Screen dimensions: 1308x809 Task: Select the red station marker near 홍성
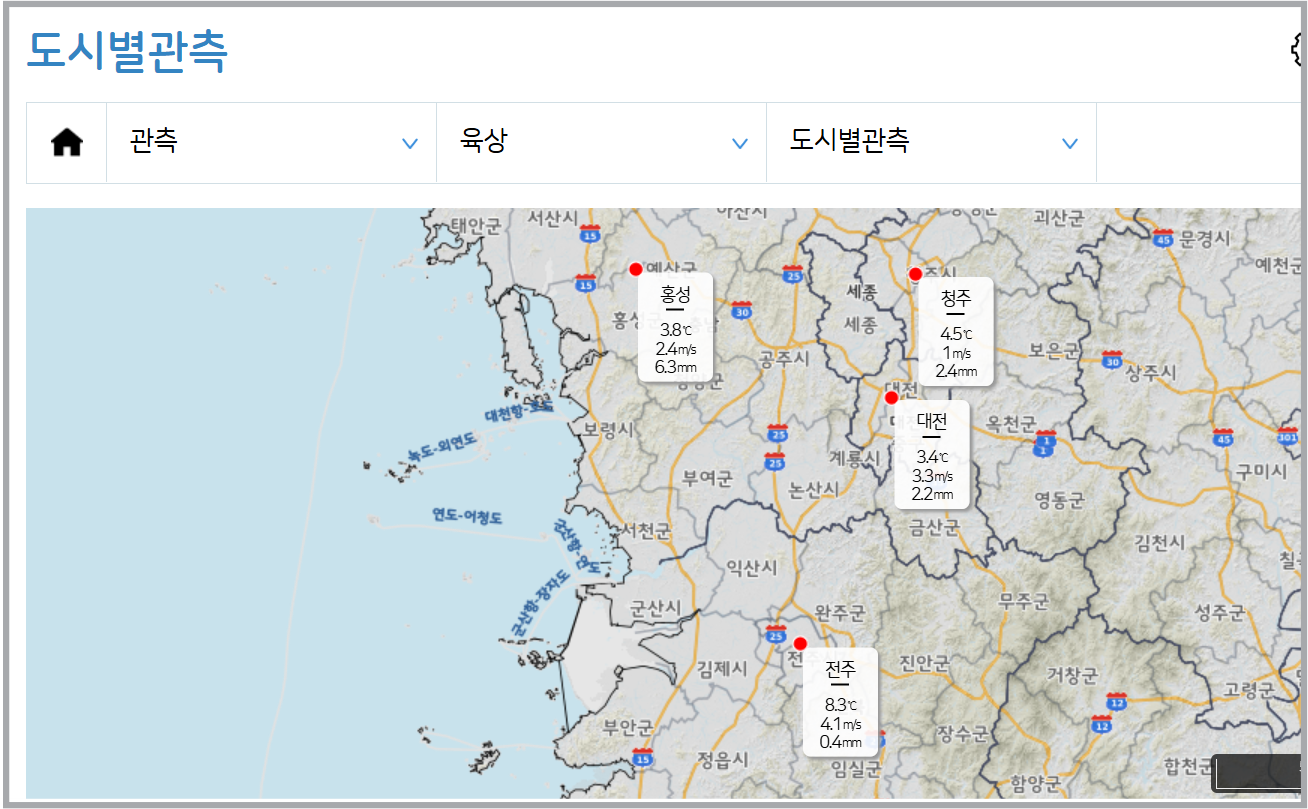[x=636, y=268]
